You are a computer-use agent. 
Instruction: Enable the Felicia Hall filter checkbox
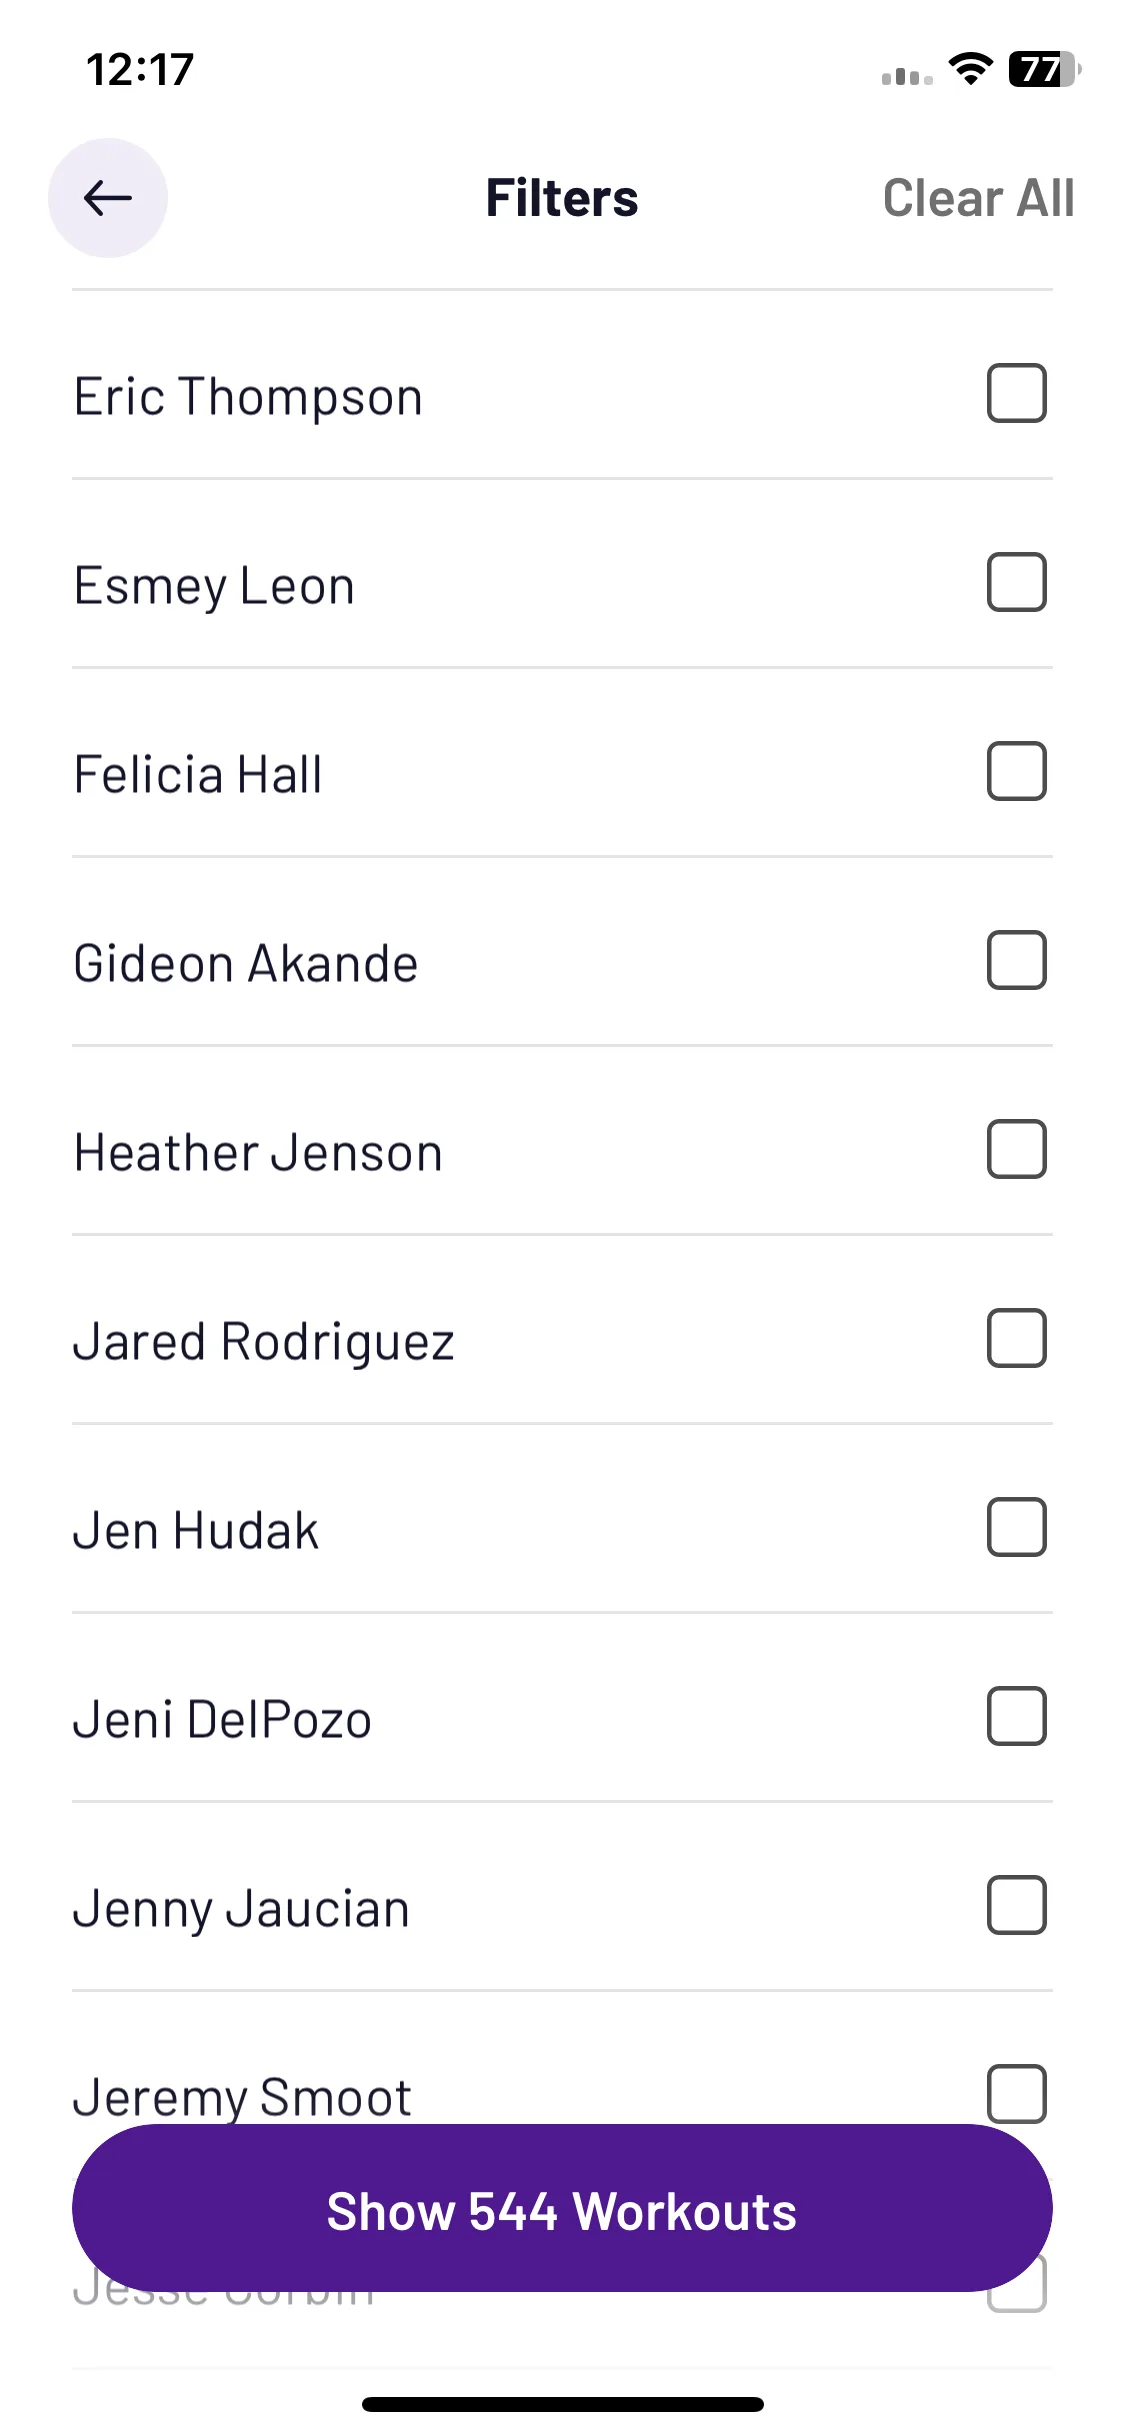[x=1016, y=771]
